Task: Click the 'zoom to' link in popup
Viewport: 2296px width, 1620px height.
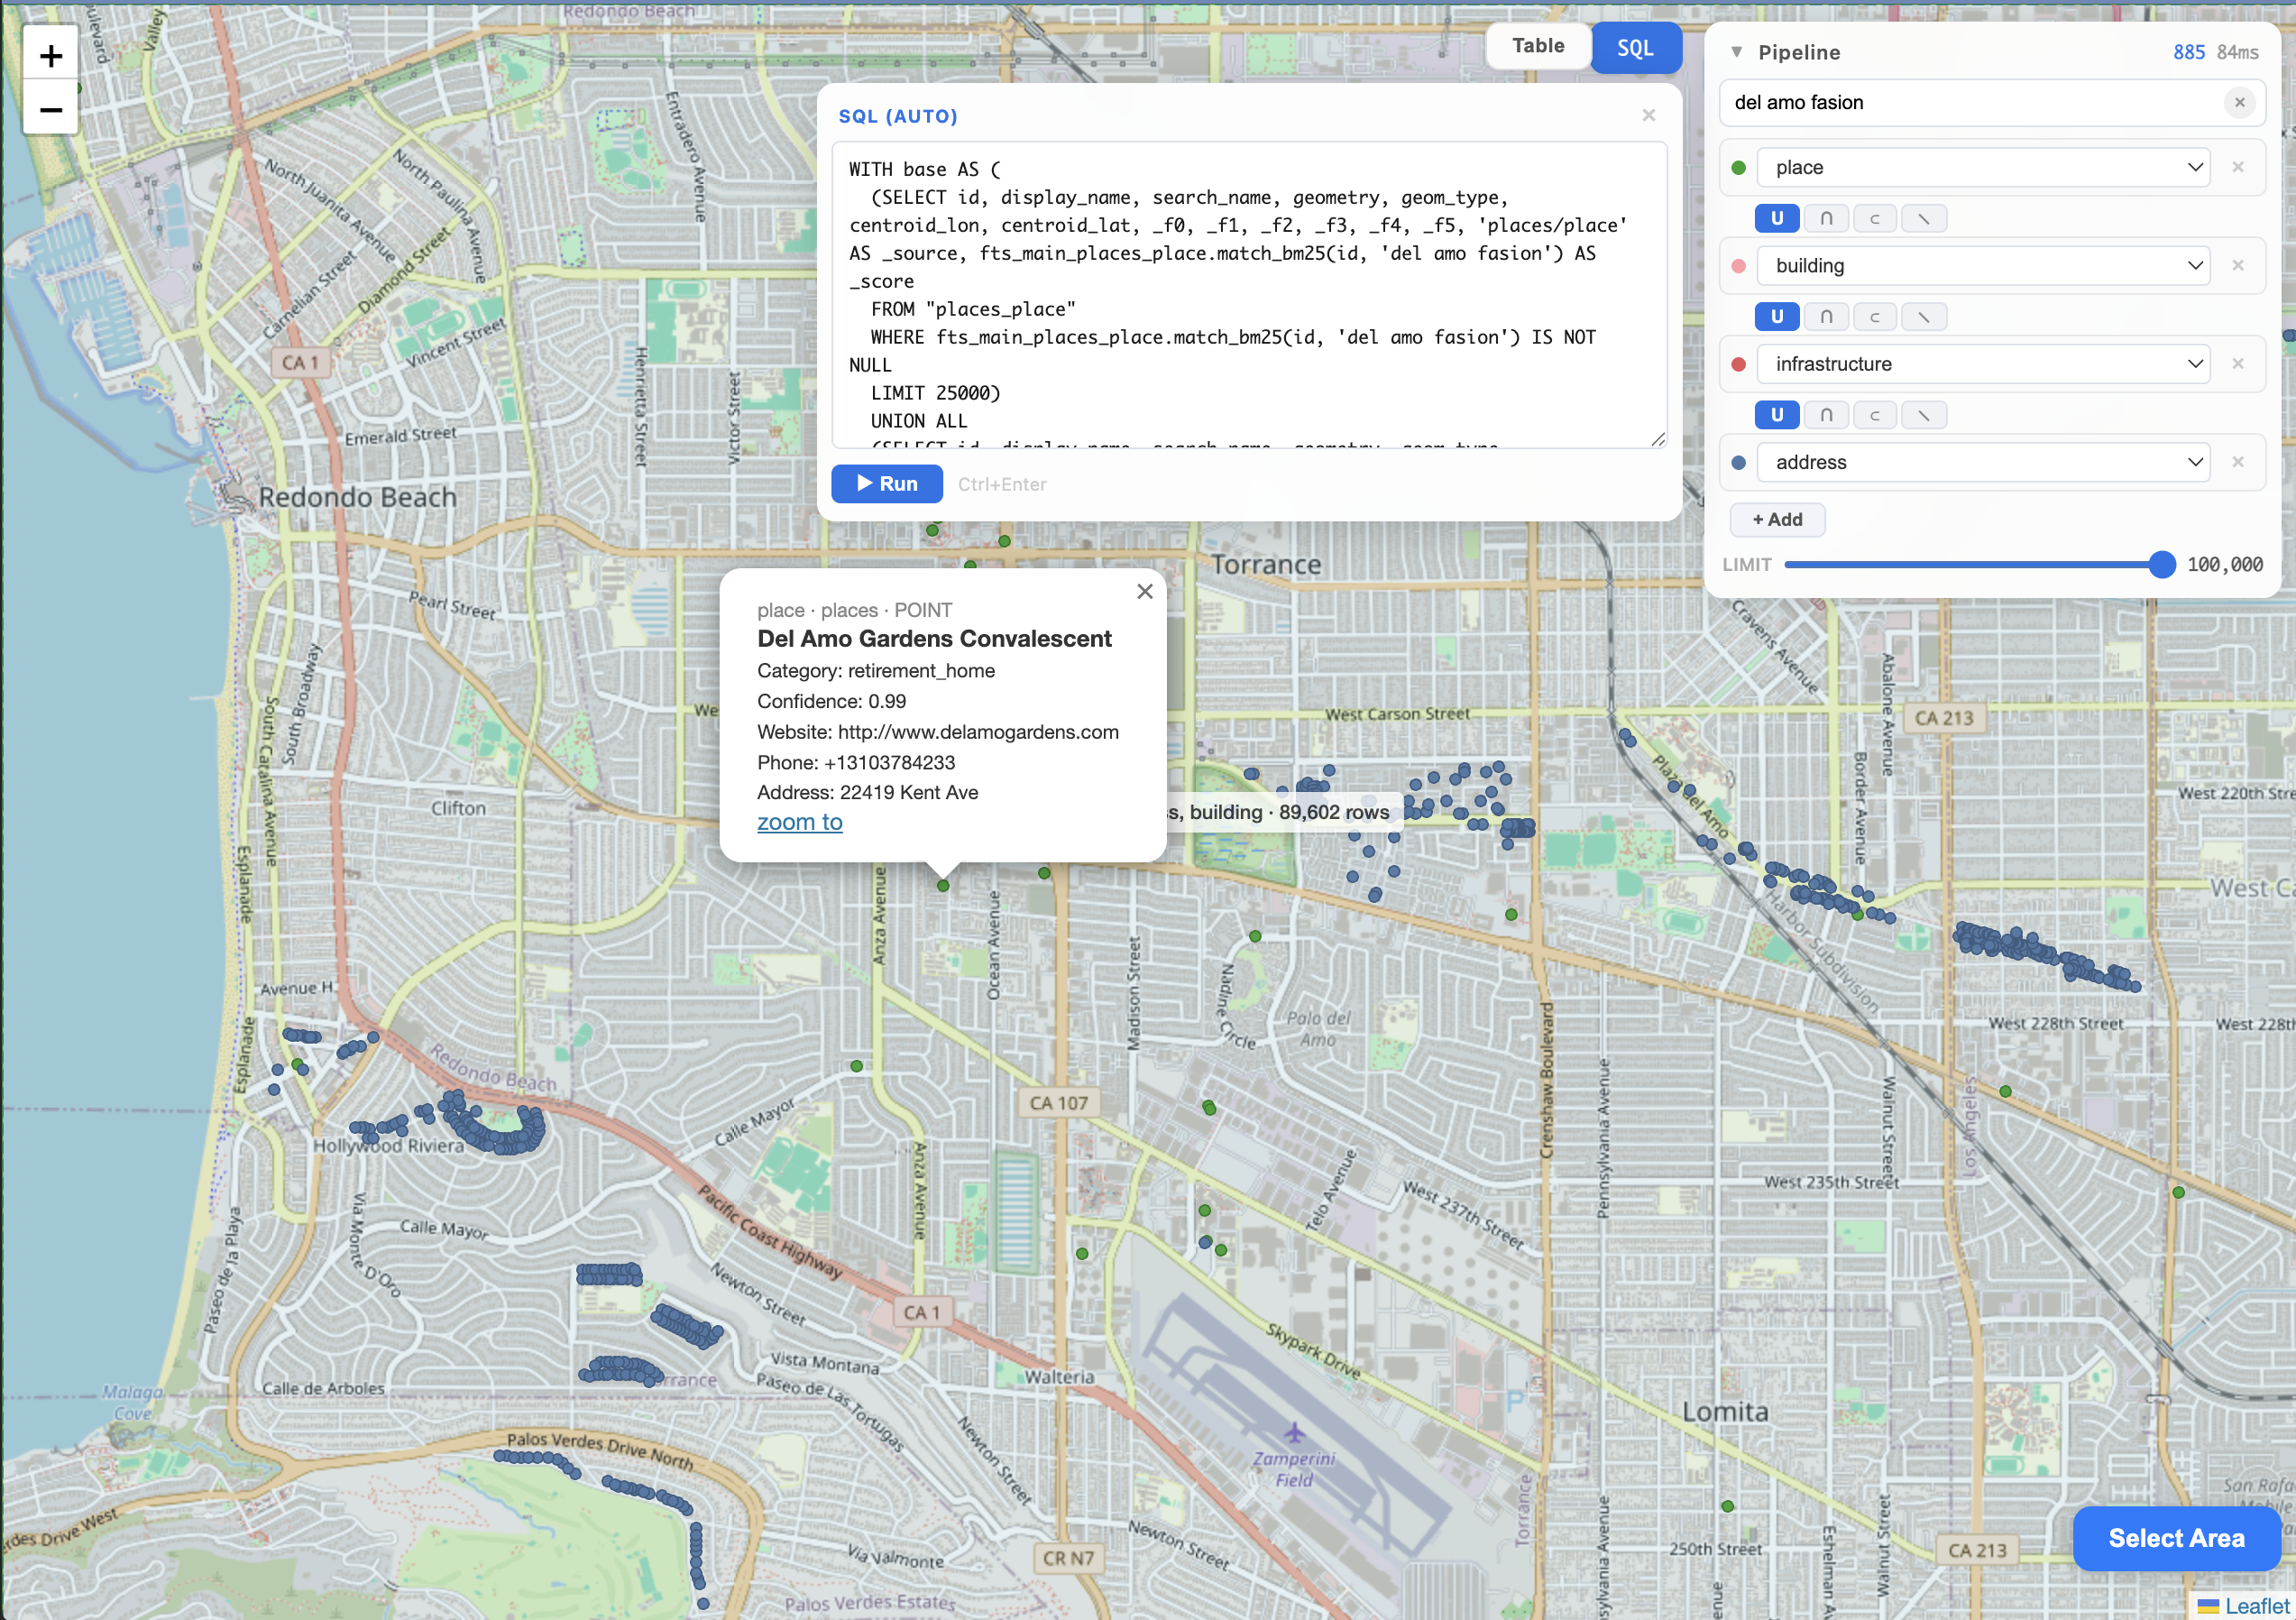Action: pos(799,822)
